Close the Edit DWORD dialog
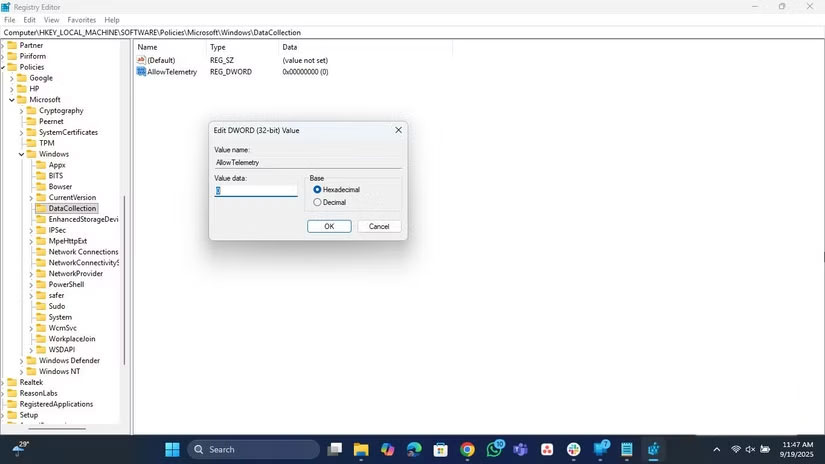The width and height of the screenshot is (825, 464). [398, 130]
